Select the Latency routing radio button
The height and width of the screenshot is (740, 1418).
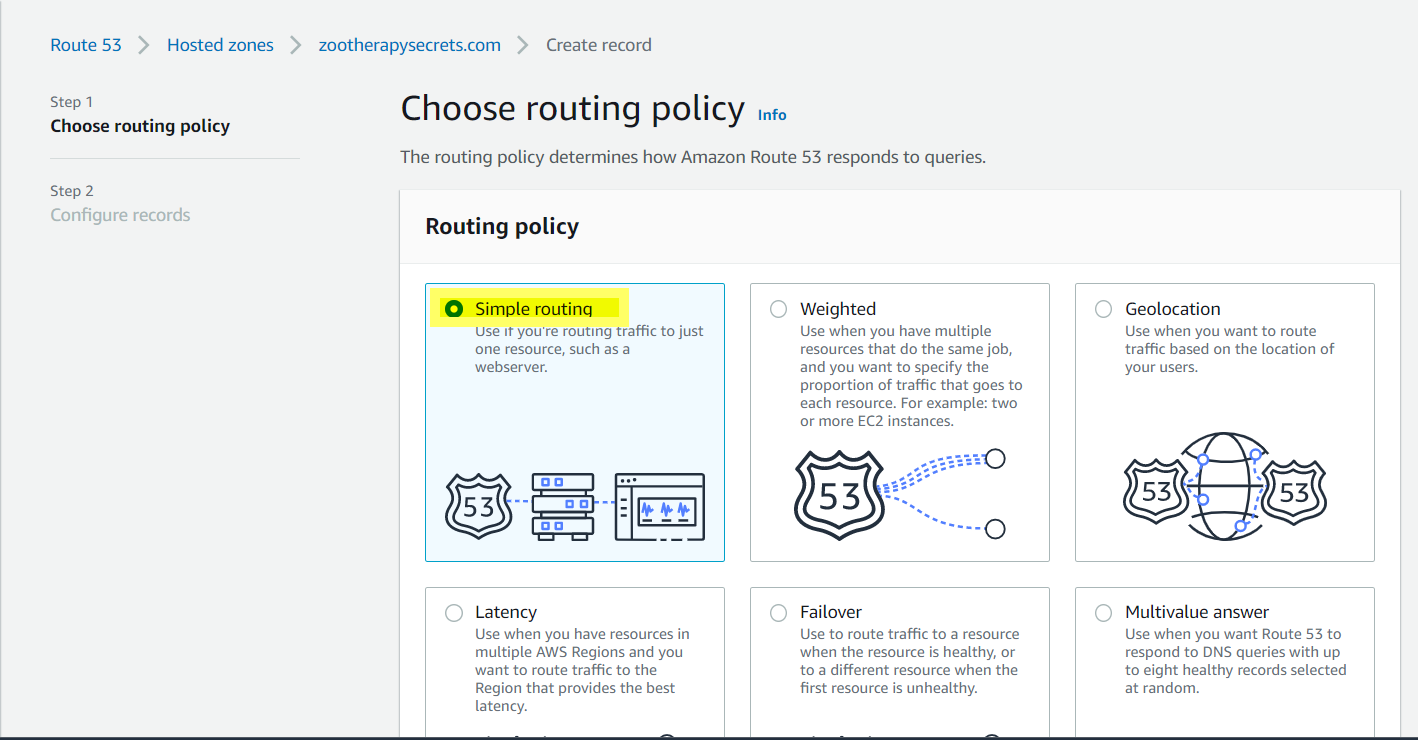pos(454,612)
